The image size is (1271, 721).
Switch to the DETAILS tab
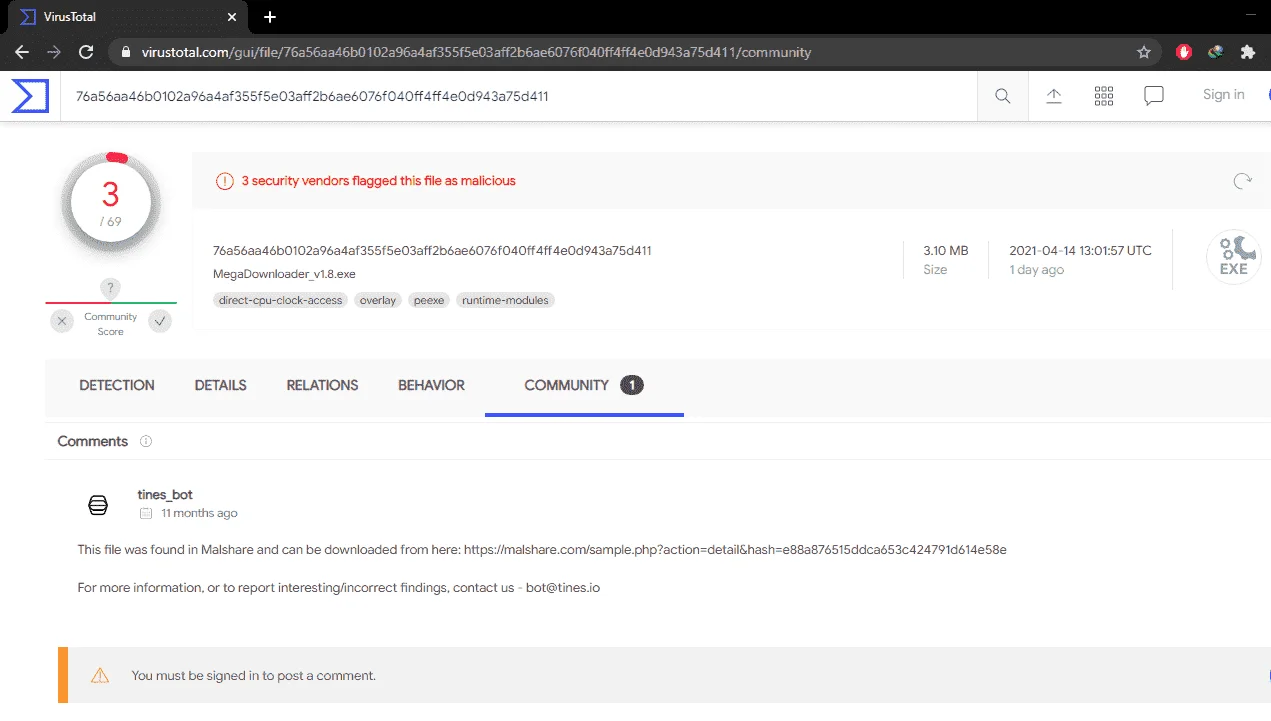[x=221, y=385]
